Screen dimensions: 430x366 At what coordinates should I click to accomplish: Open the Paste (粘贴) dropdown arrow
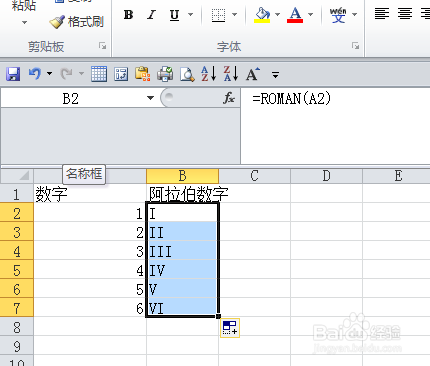coord(24,23)
